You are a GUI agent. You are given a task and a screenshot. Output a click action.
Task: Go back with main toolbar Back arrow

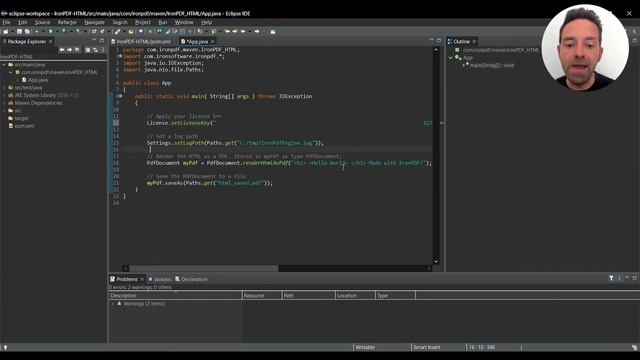[243, 31]
